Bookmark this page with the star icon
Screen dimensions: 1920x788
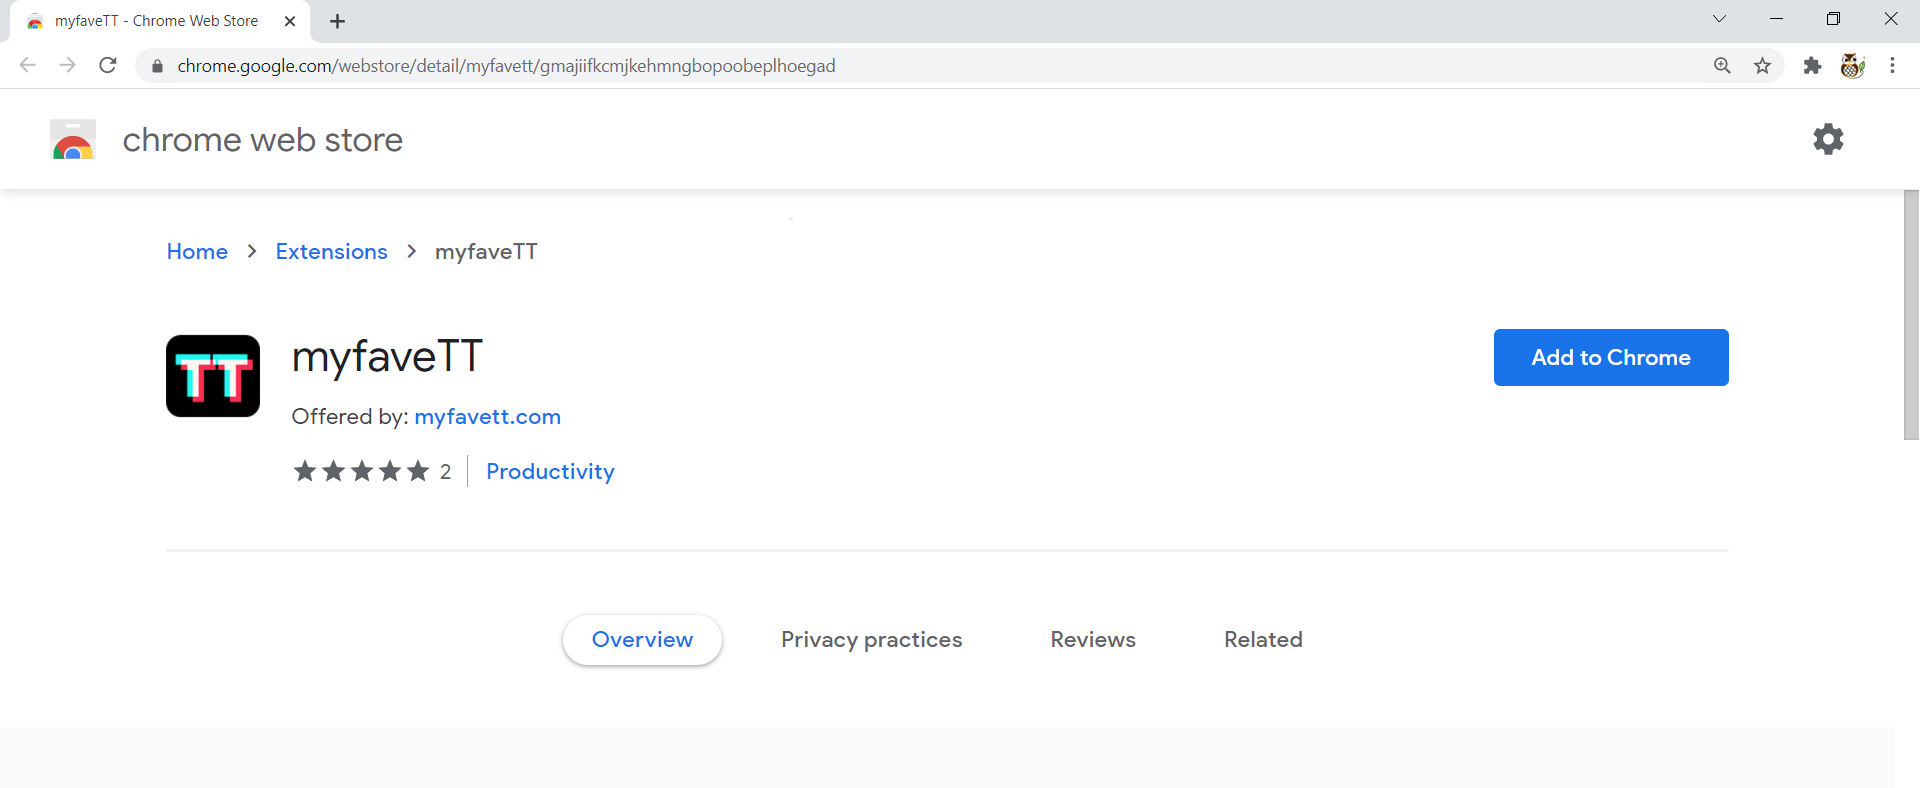[1762, 66]
